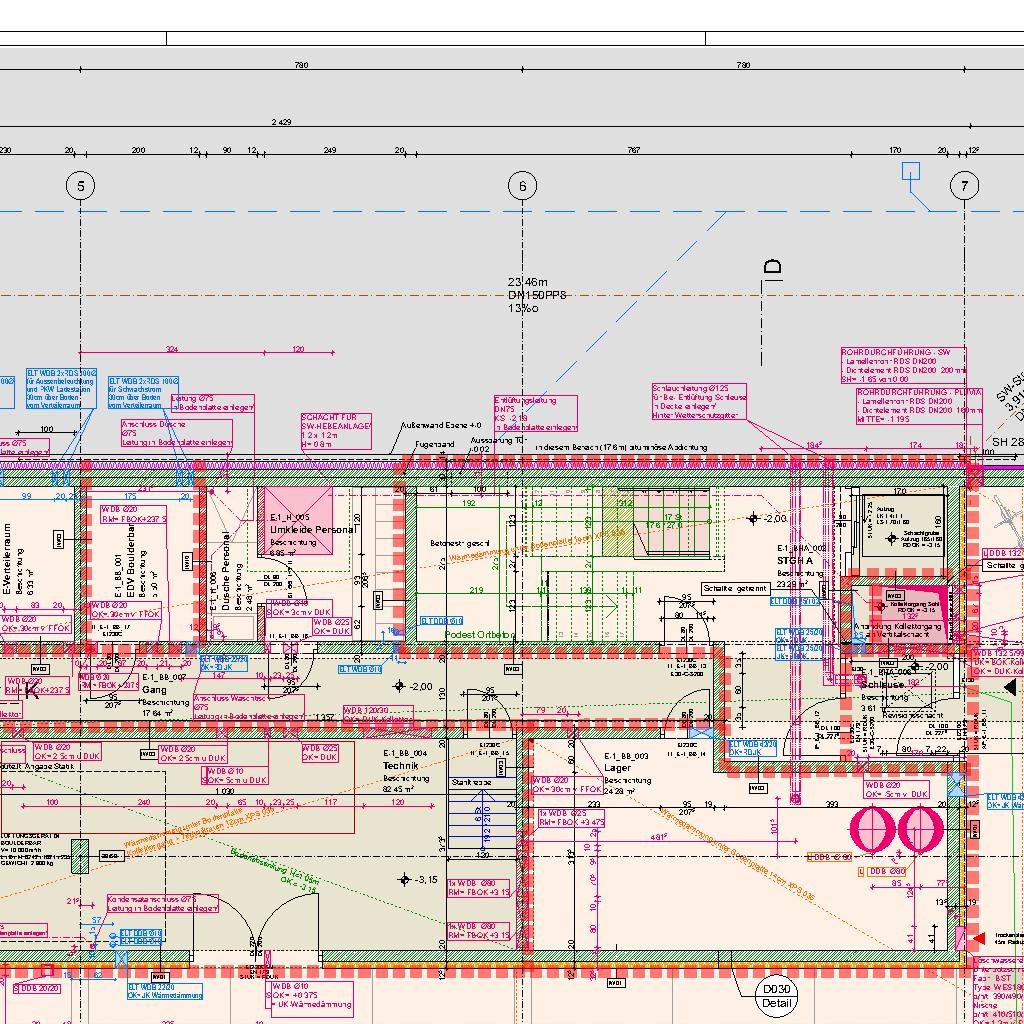
Task: Select the Entlüftungsleitung DN75 note
Action: [536, 413]
